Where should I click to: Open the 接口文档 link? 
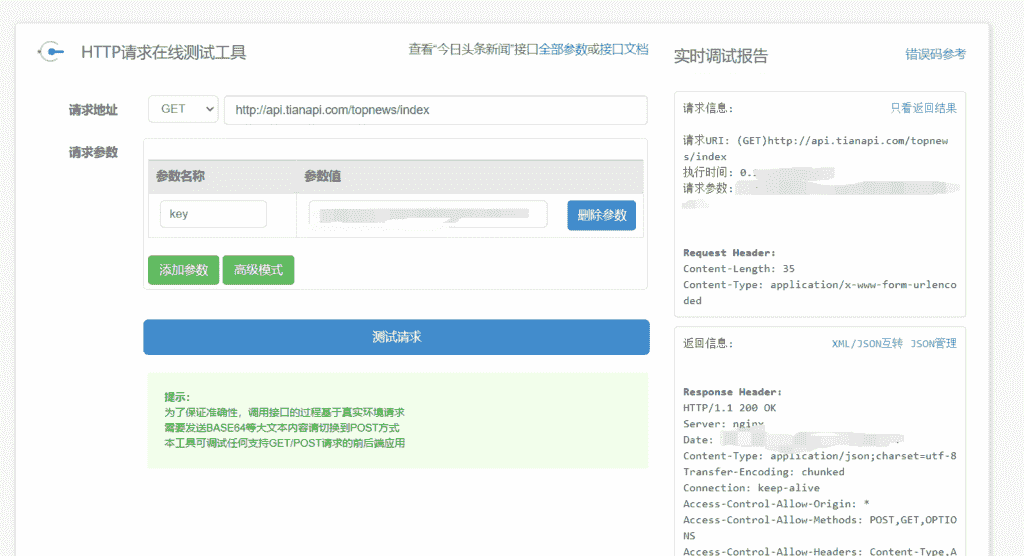click(624, 49)
